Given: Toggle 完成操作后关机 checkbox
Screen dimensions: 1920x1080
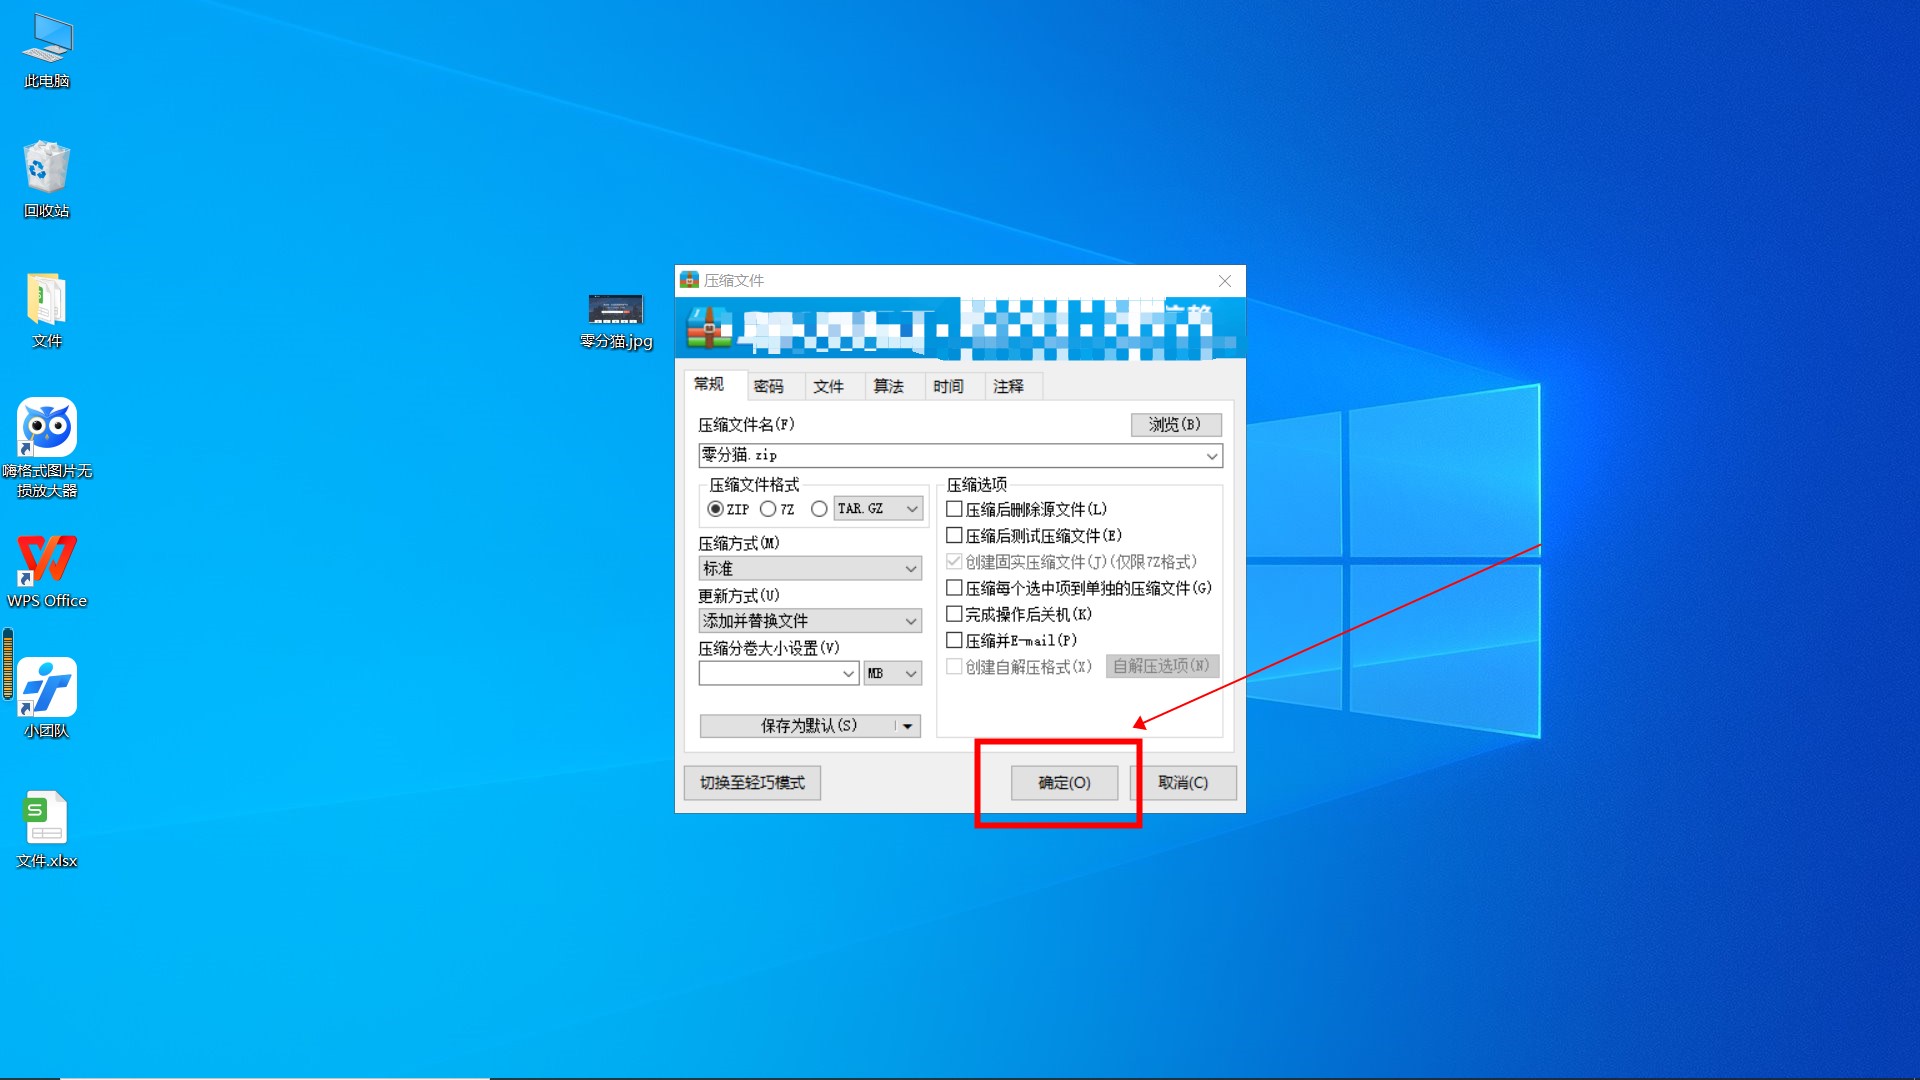Looking at the screenshot, I should click(954, 614).
